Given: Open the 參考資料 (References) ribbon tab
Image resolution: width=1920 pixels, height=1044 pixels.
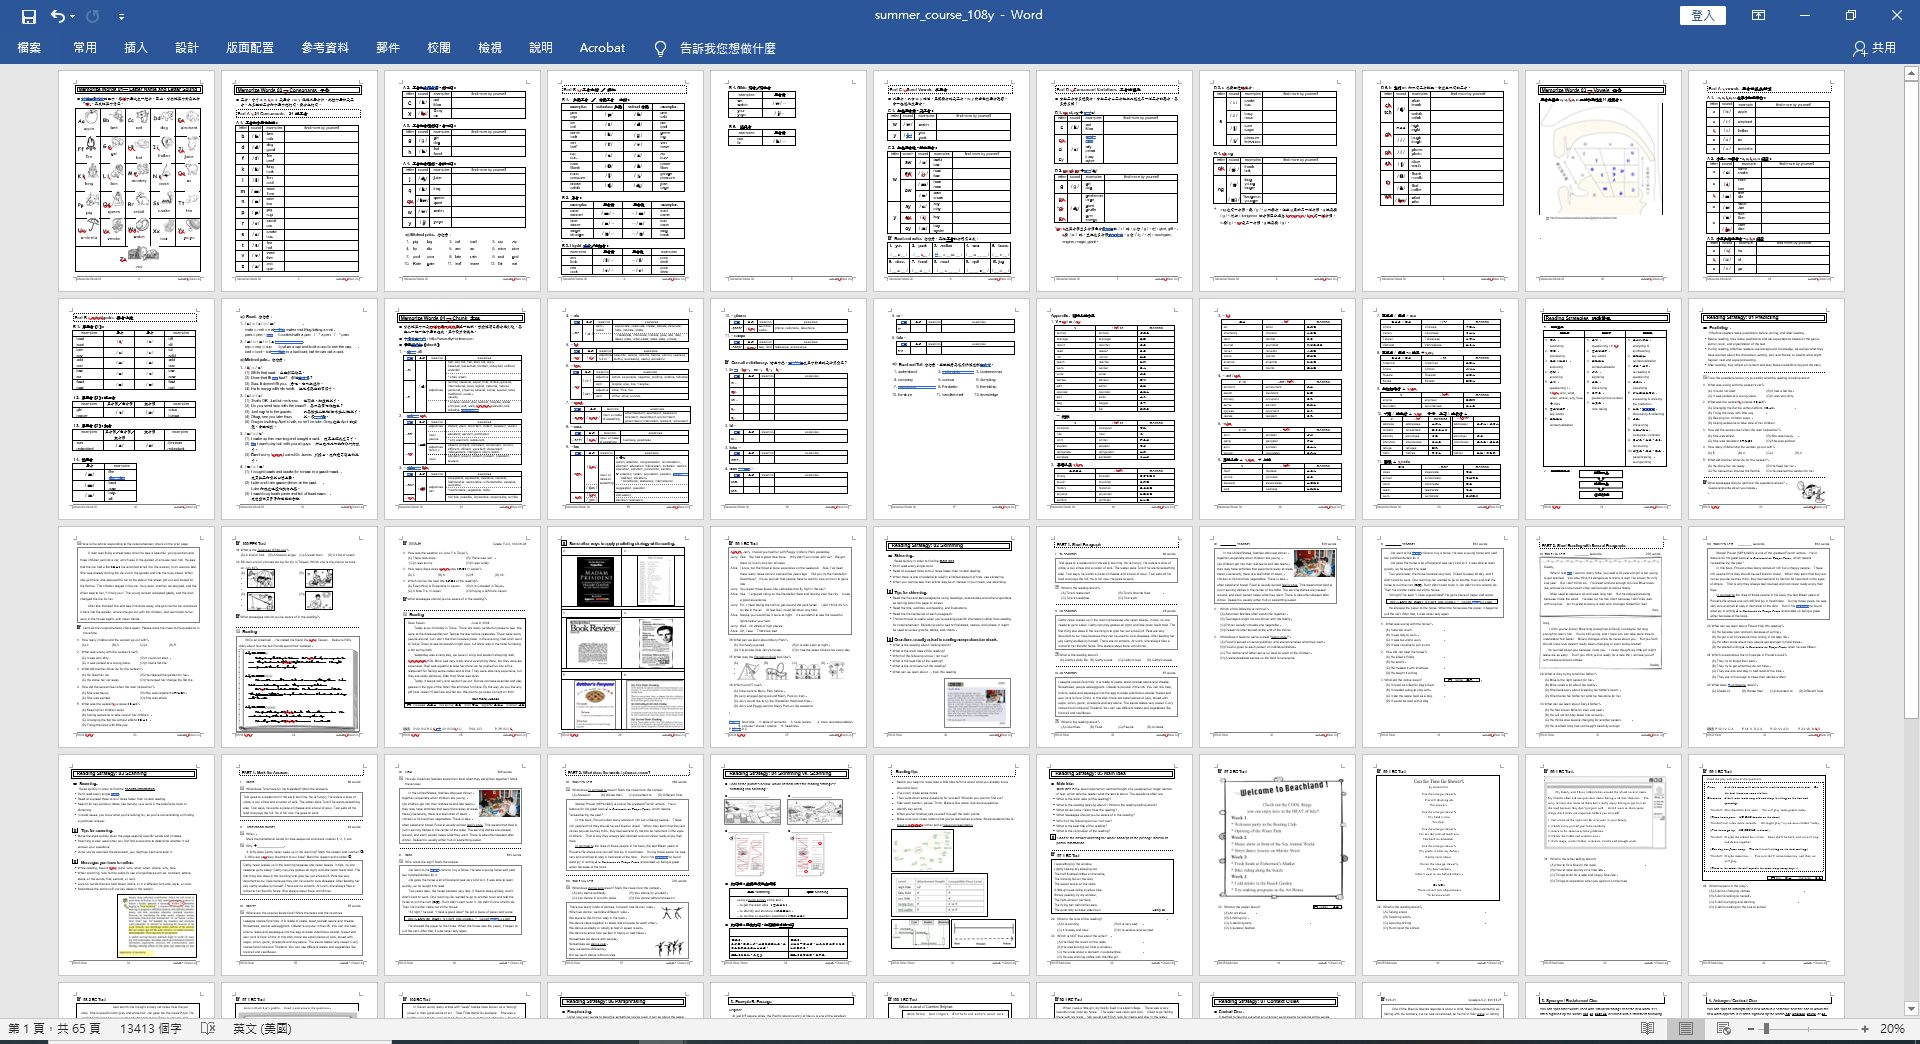Looking at the screenshot, I should click(325, 48).
